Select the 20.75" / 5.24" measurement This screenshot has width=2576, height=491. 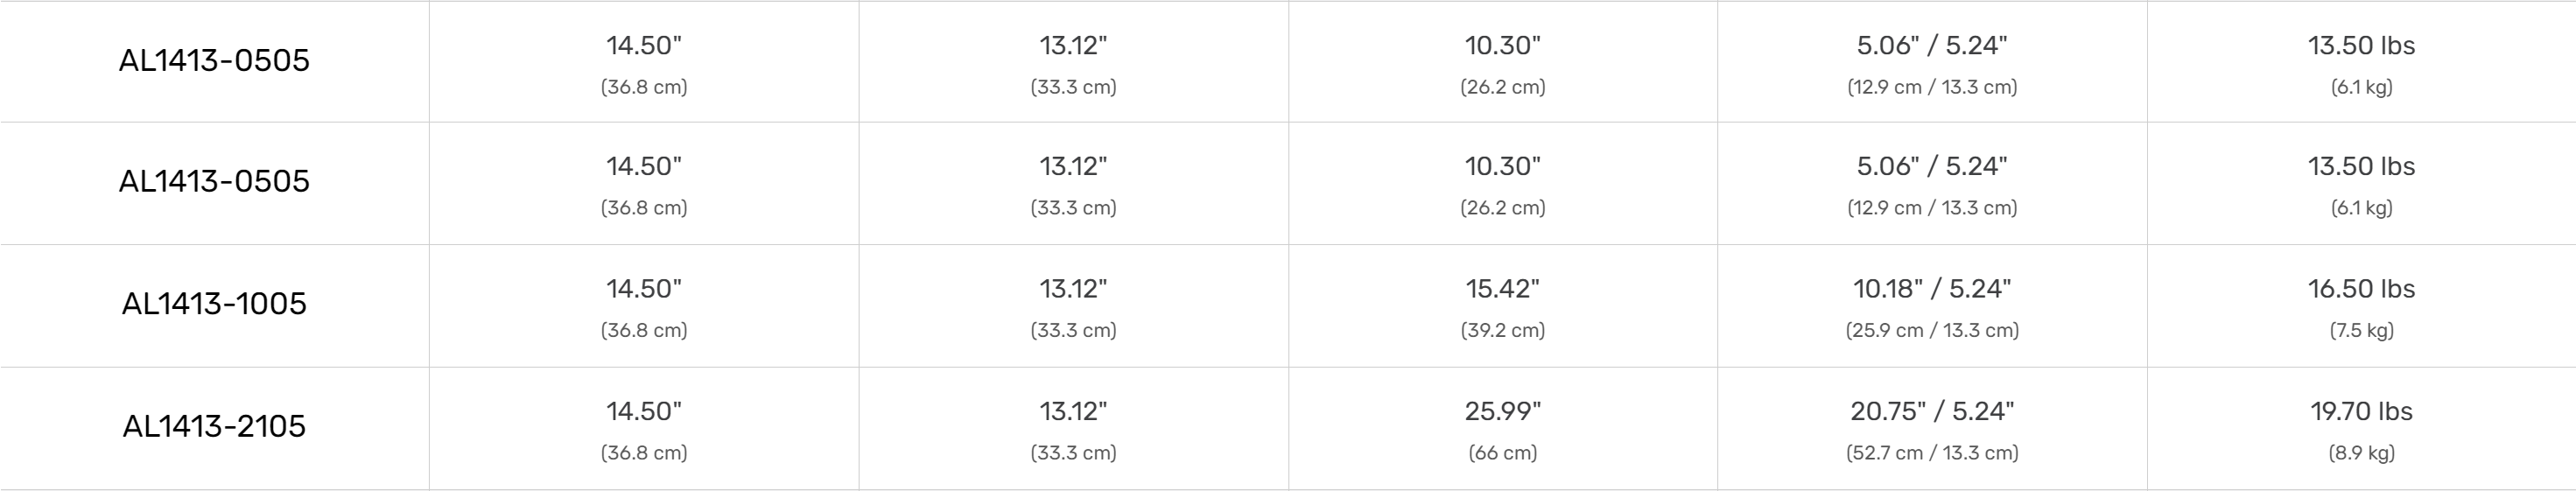1931,412
